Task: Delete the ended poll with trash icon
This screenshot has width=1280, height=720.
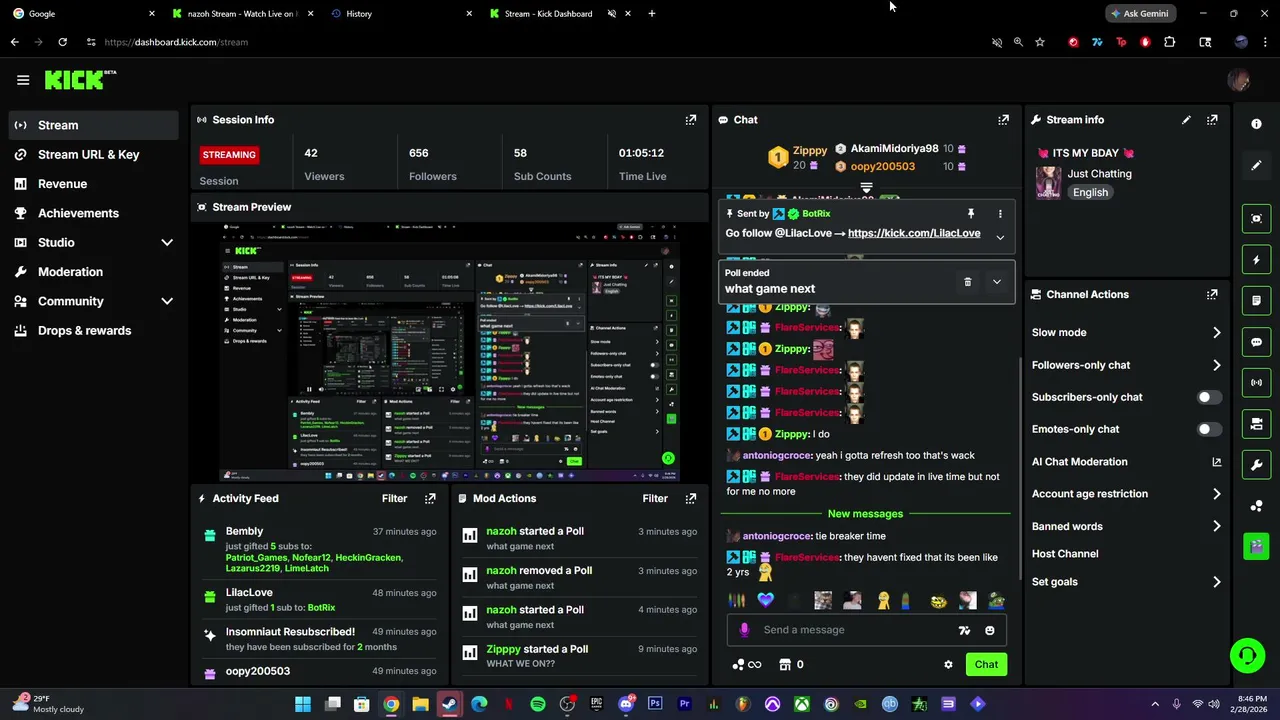Action: coord(967,282)
